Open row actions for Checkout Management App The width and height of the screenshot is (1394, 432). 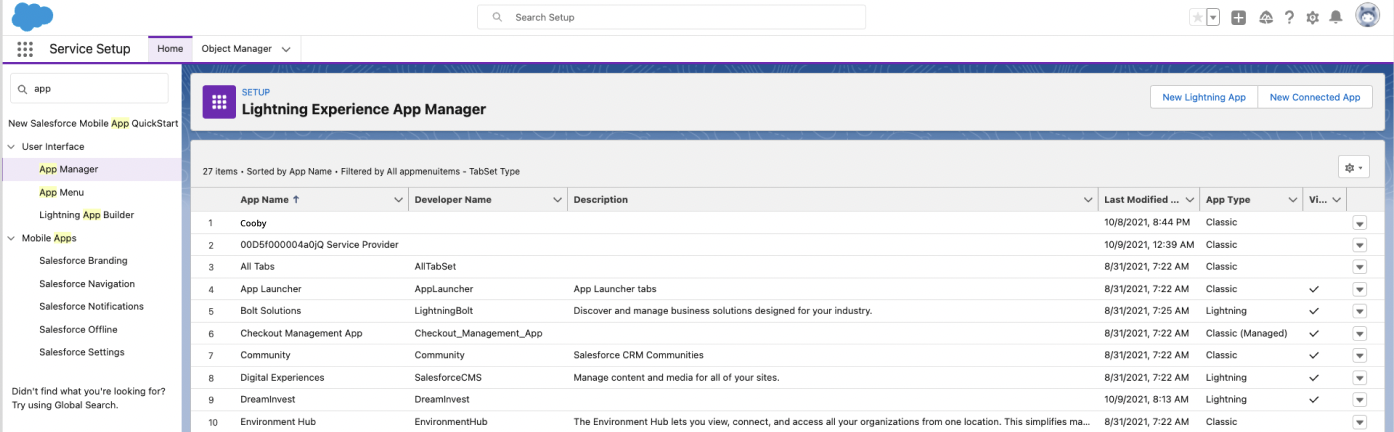(1359, 333)
